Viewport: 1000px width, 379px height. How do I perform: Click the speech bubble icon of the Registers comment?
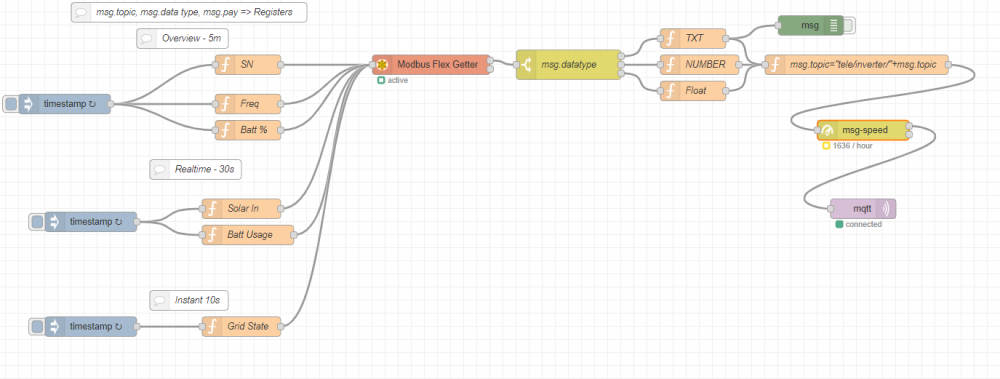[x=81, y=12]
